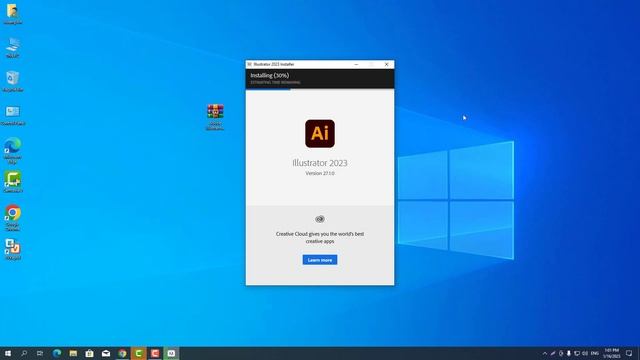Image resolution: width=640 pixels, height=360 pixels.
Task: Open File Explorer from the taskbar
Action: pyautogui.click(x=73, y=353)
